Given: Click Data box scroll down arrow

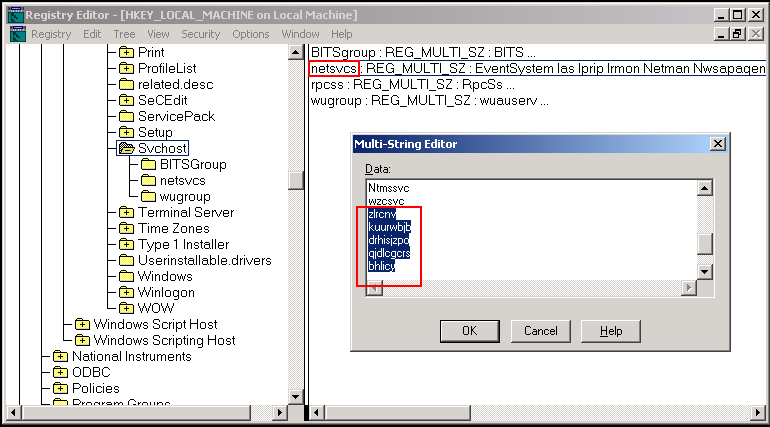Looking at the screenshot, I should [x=705, y=272].
